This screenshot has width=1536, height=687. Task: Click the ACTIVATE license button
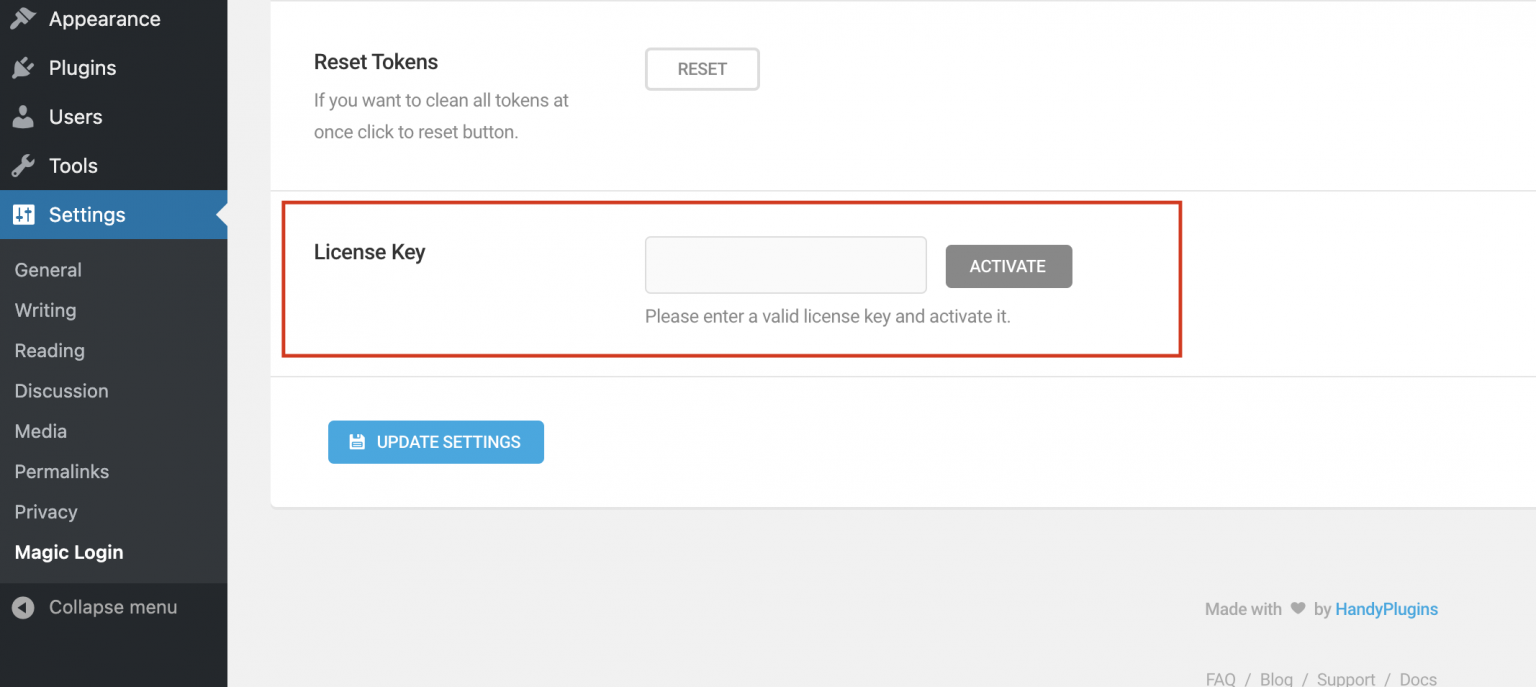coord(1008,266)
